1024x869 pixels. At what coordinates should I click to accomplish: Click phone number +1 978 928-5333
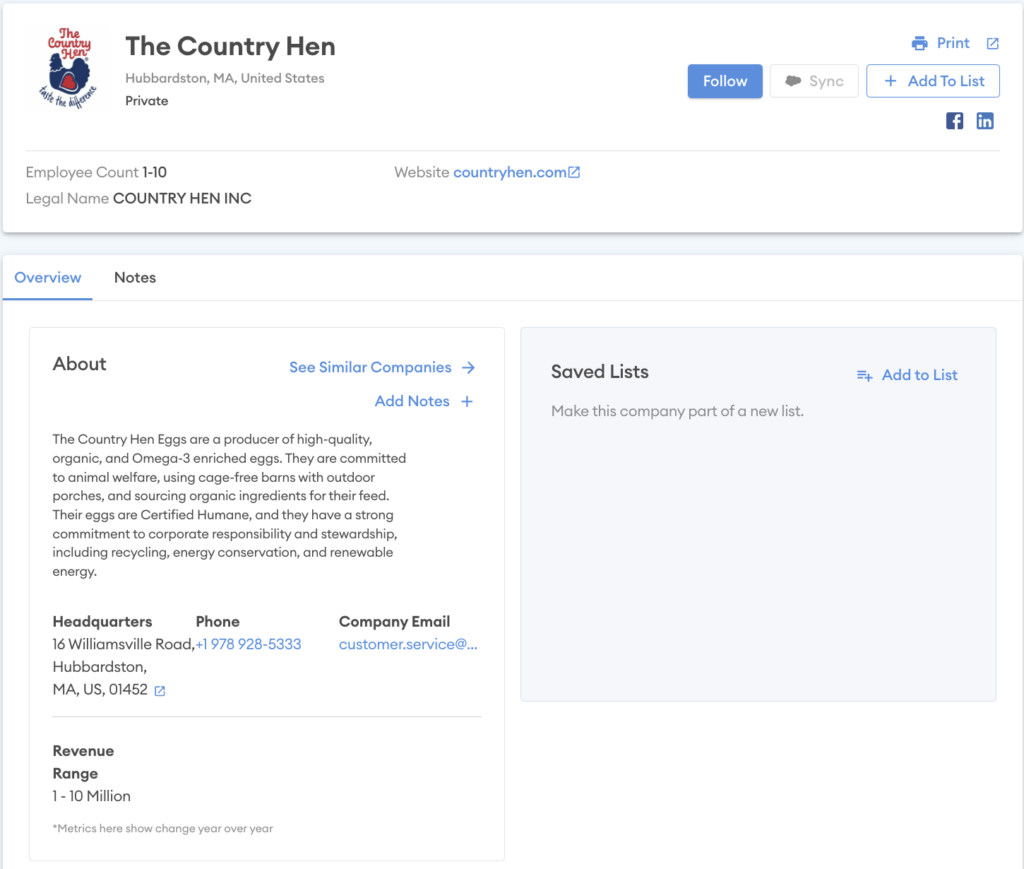[x=248, y=644]
